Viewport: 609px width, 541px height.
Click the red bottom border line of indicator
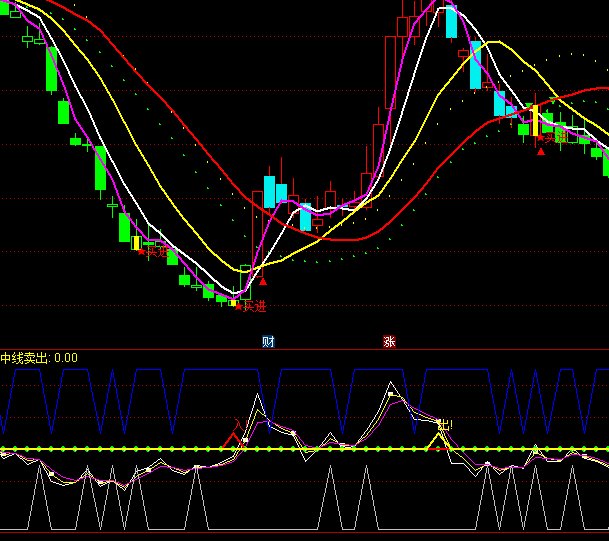coord(300,533)
